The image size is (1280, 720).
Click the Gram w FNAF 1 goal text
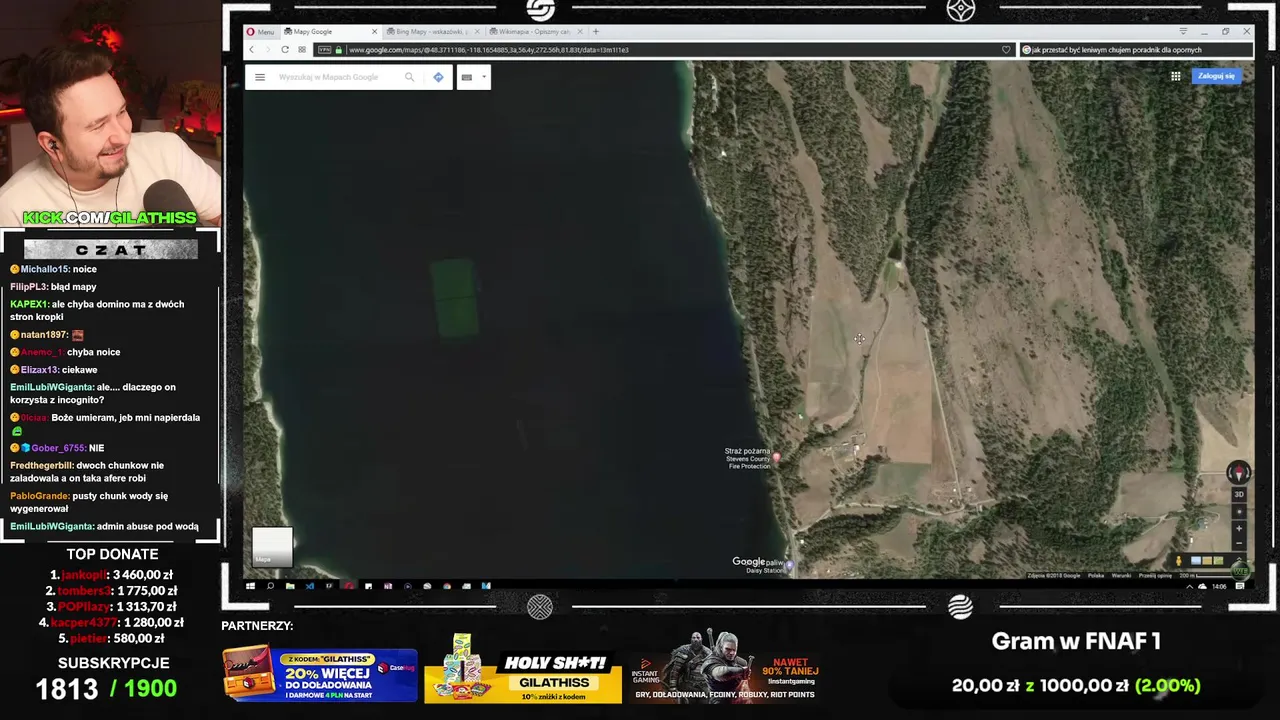coord(1076,642)
